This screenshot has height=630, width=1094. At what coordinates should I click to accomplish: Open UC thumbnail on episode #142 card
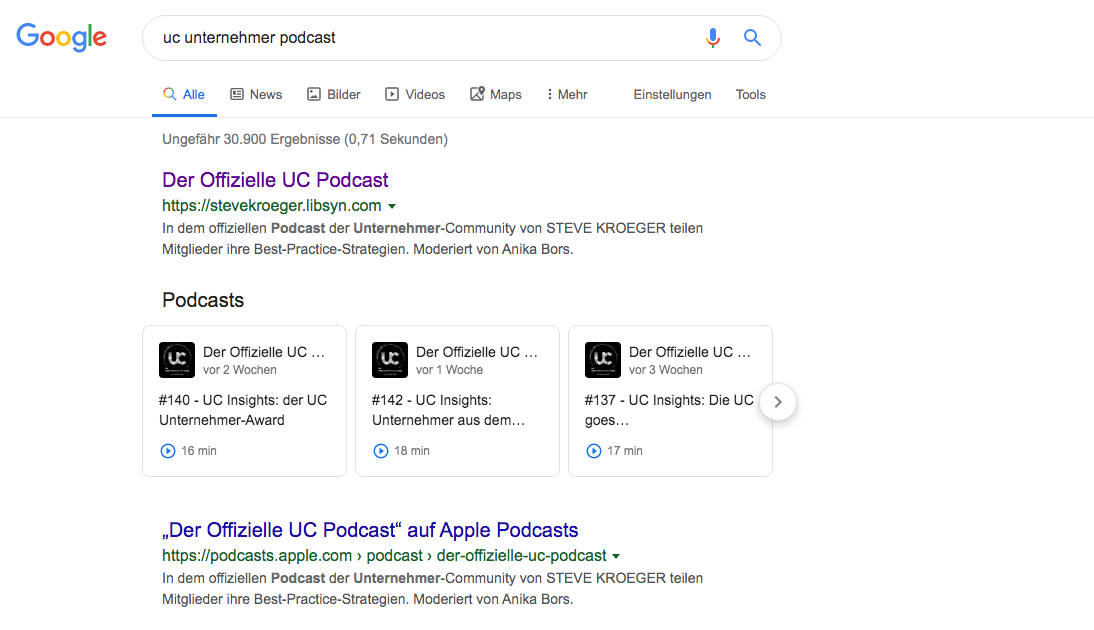(x=390, y=360)
